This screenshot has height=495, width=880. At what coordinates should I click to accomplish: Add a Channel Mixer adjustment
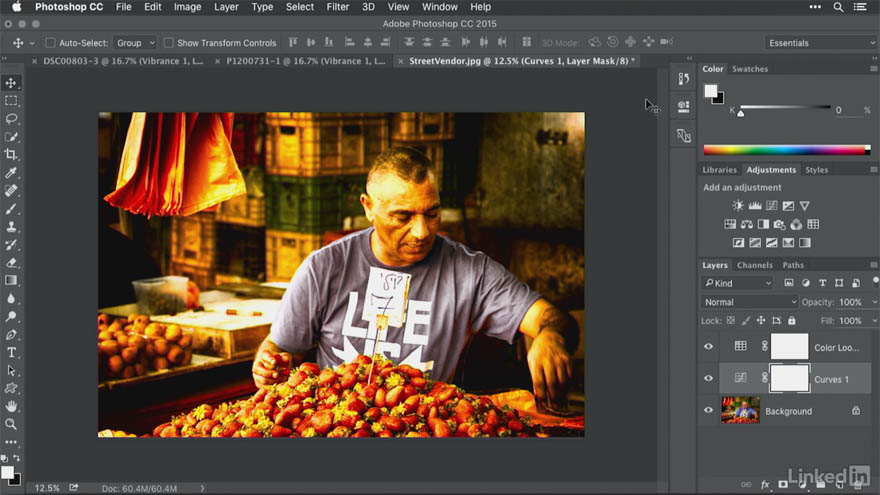pos(796,224)
